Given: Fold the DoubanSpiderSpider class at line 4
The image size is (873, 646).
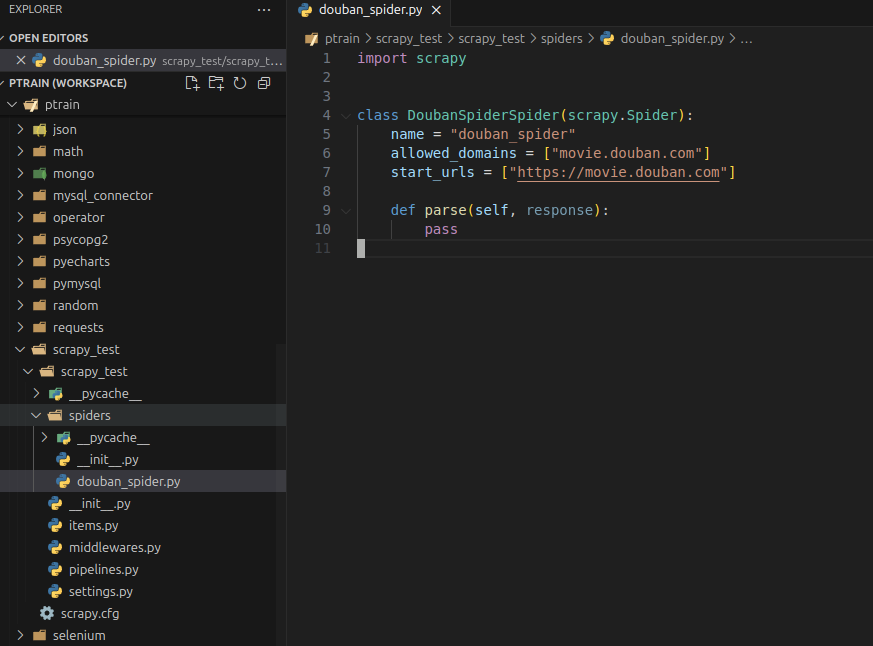Looking at the screenshot, I should (346, 115).
